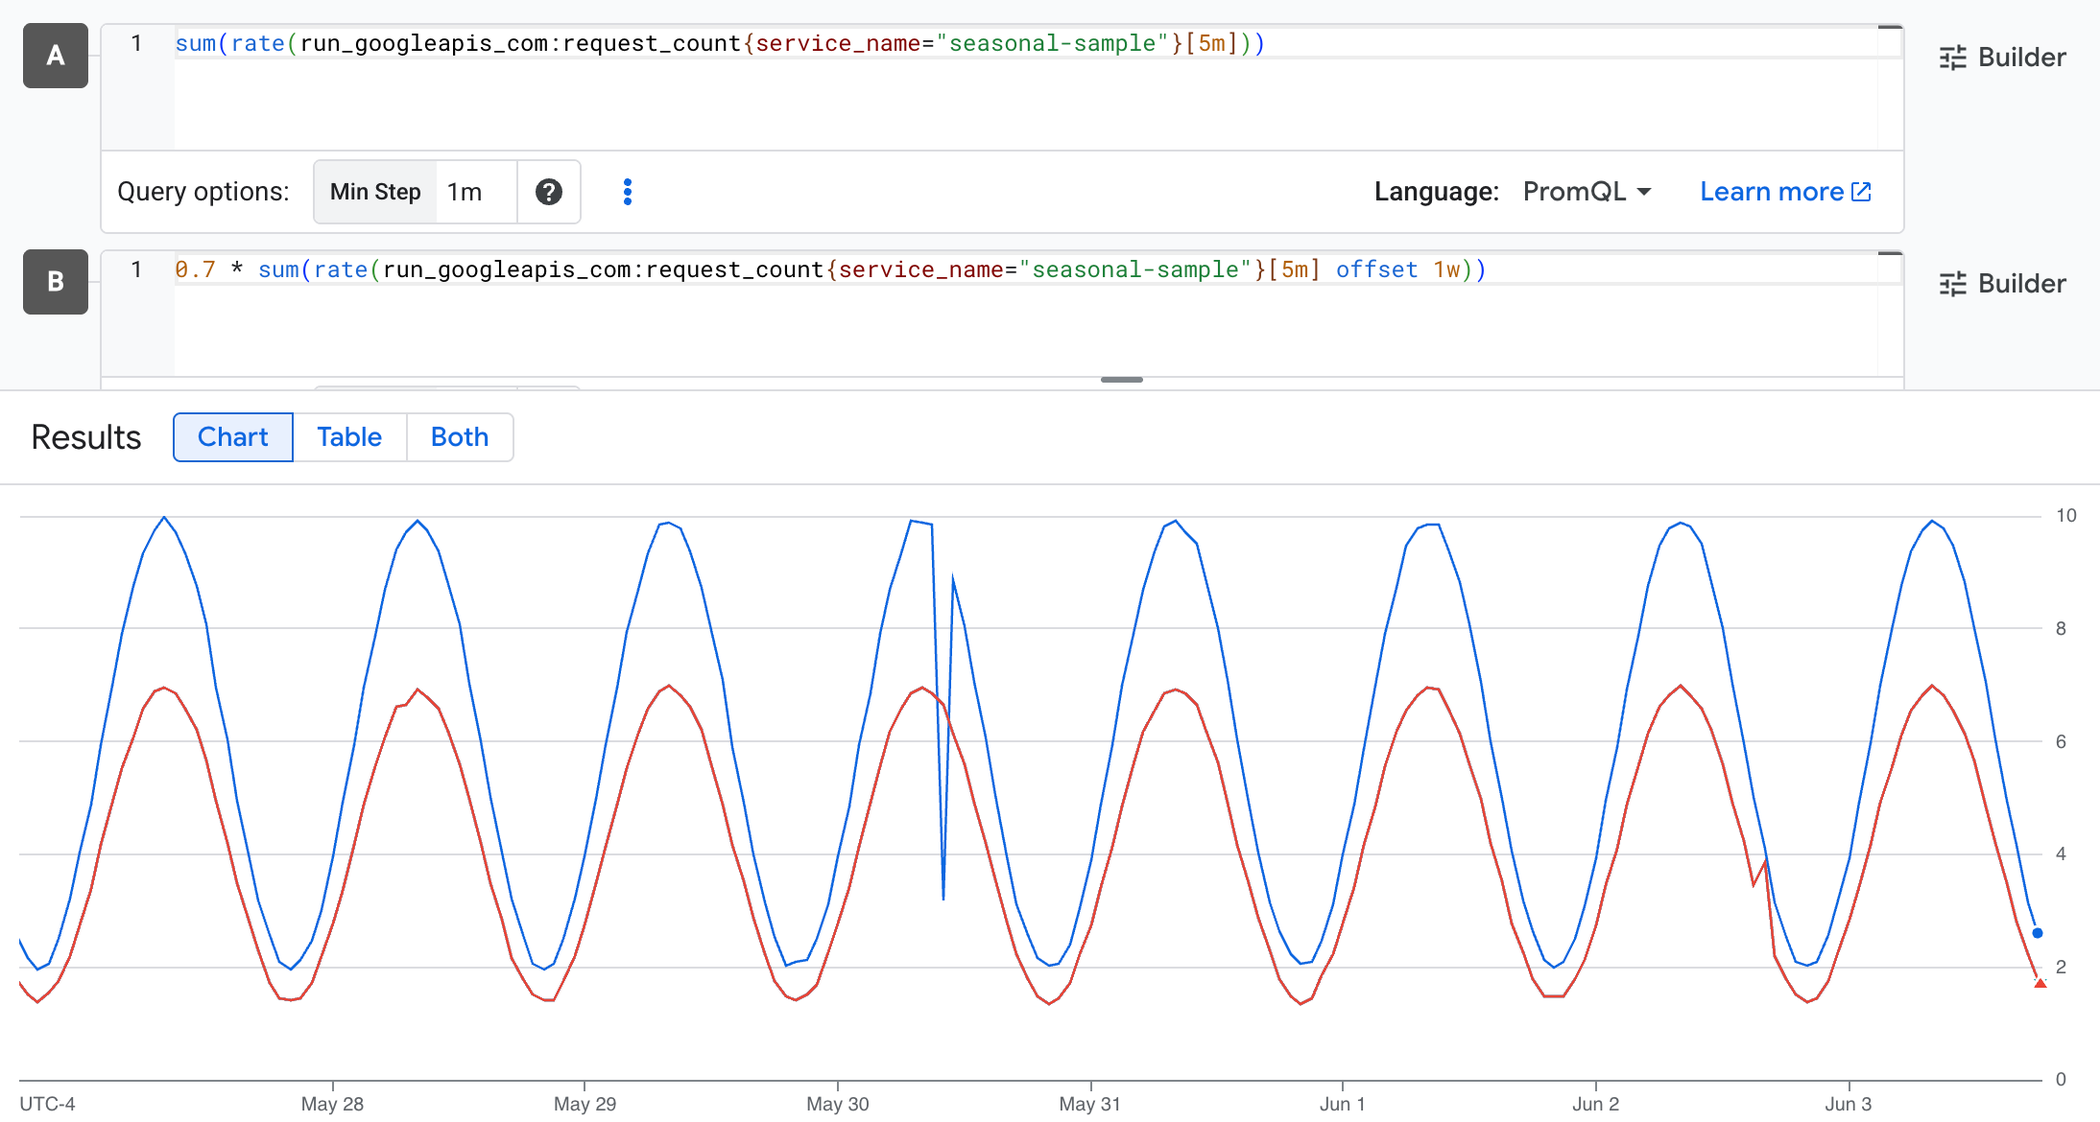The width and height of the screenshot is (2100, 1122).
Task: Grab the editor pane resize handle
Action: pos(1122,380)
